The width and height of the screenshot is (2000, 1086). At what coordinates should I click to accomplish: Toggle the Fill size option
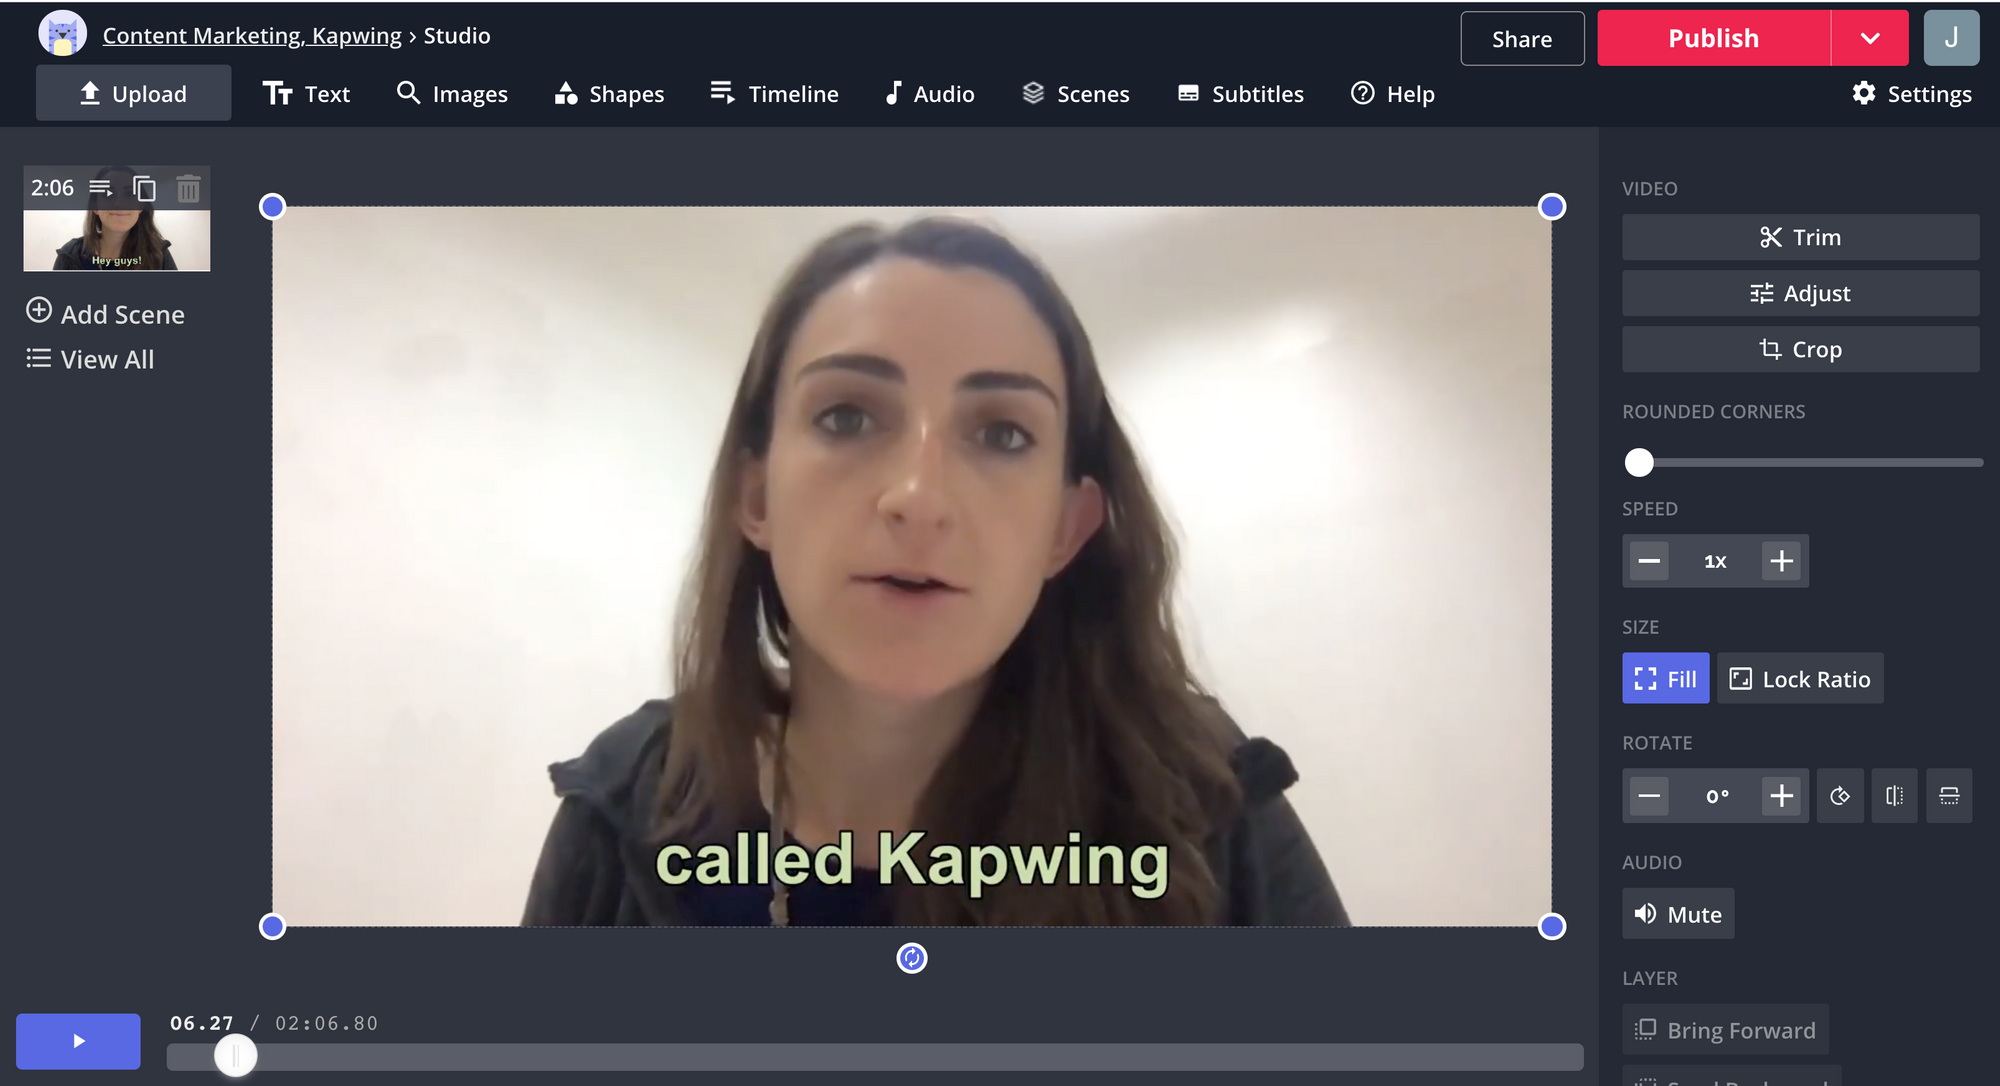pos(1665,679)
